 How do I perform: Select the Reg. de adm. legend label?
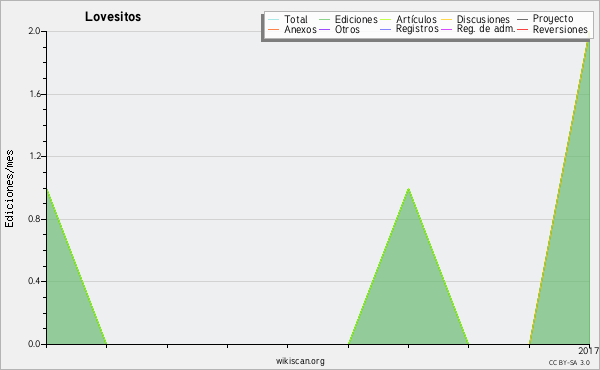point(486,29)
